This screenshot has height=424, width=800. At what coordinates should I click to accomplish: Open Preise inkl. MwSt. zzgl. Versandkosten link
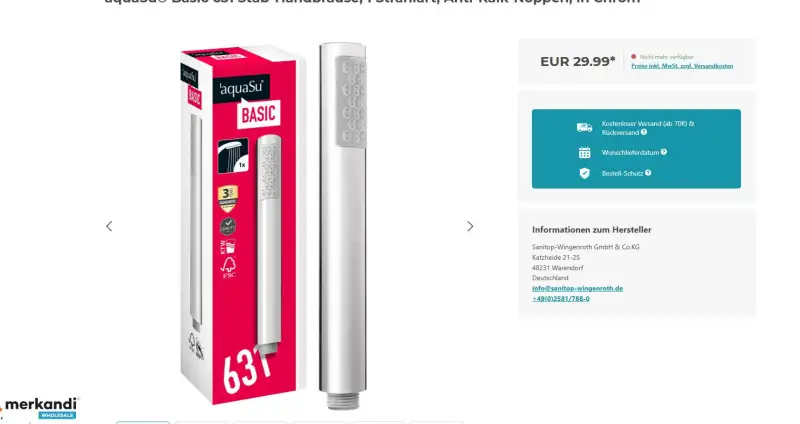click(682, 66)
